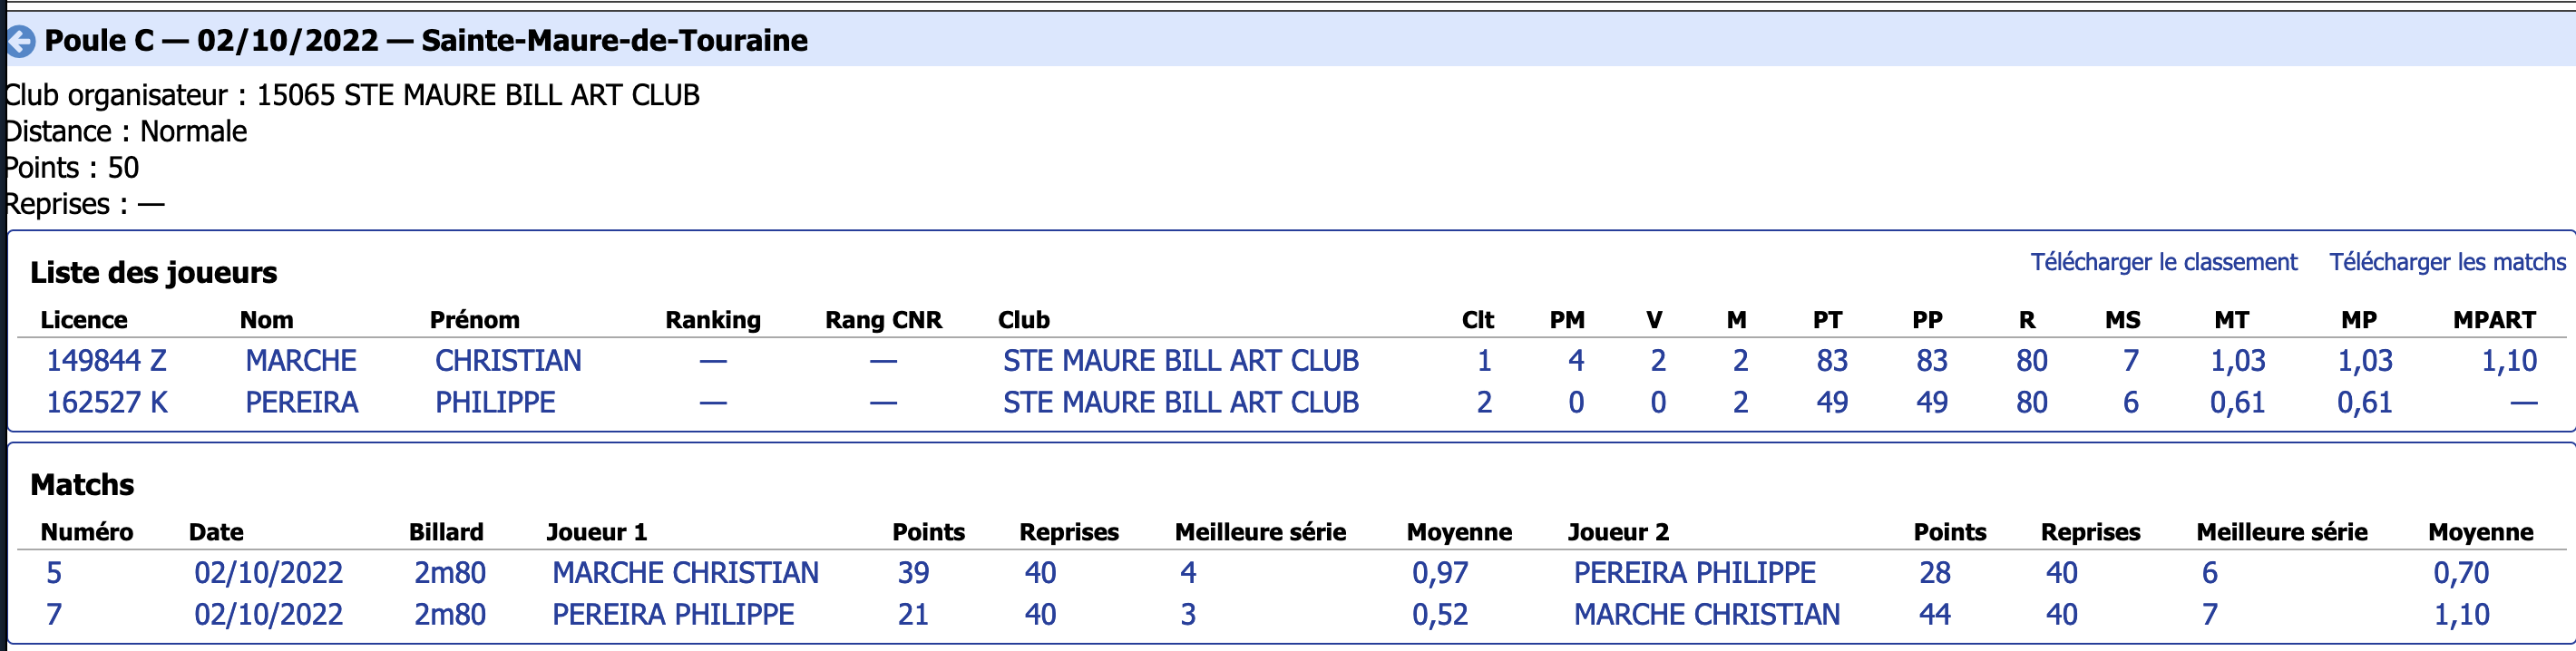The height and width of the screenshot is (651, 2576).
Task: Open STE MAURE BILL ART CLUB in second row
Action: tap(1181, 402)
